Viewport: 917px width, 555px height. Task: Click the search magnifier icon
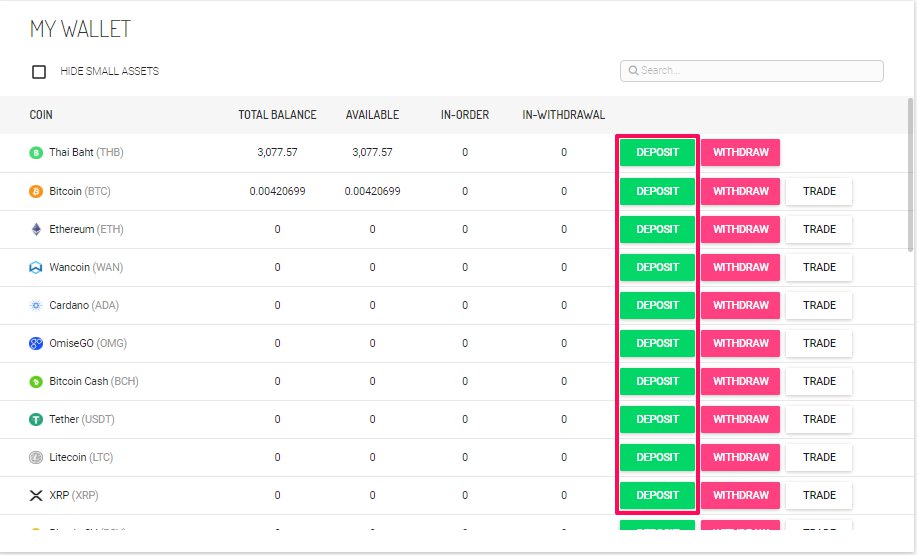[x=633, y=71]
